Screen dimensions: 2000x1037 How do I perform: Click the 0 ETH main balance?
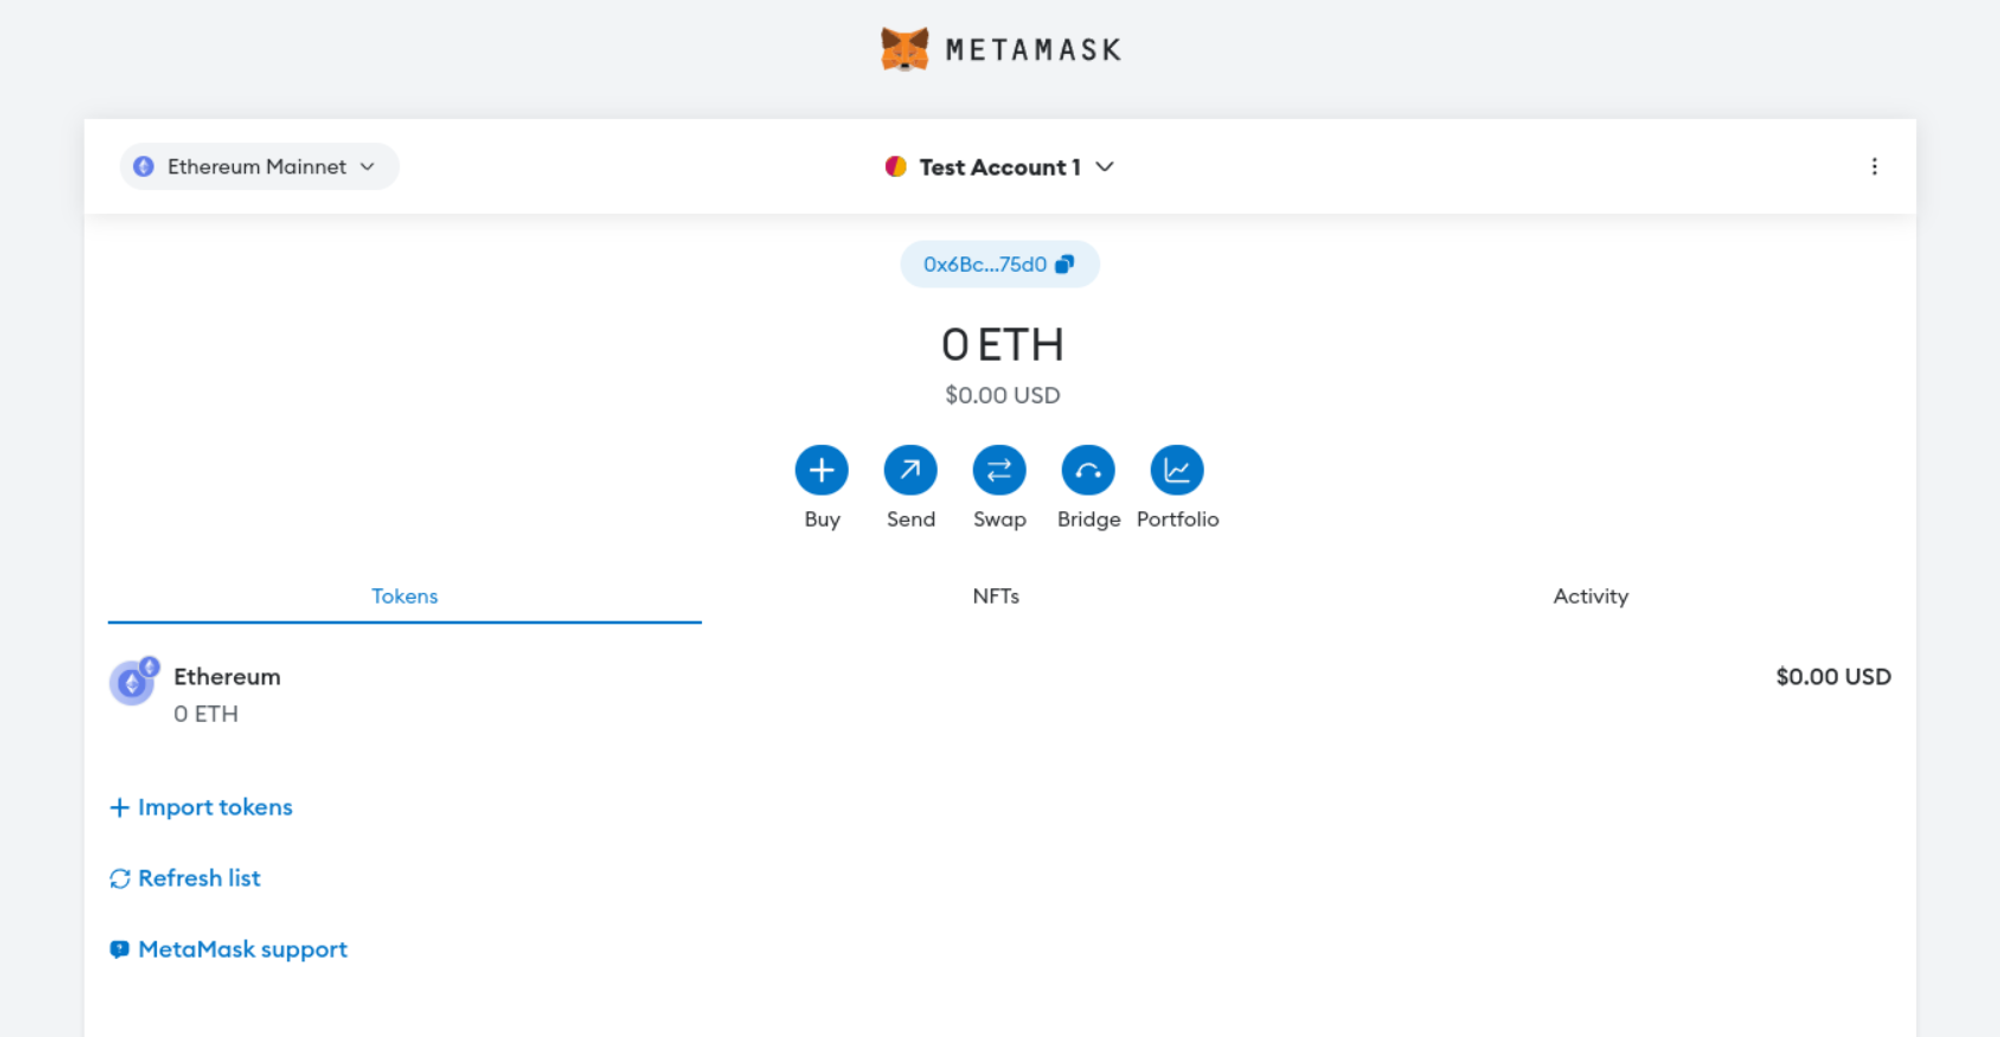(1002, 345)
